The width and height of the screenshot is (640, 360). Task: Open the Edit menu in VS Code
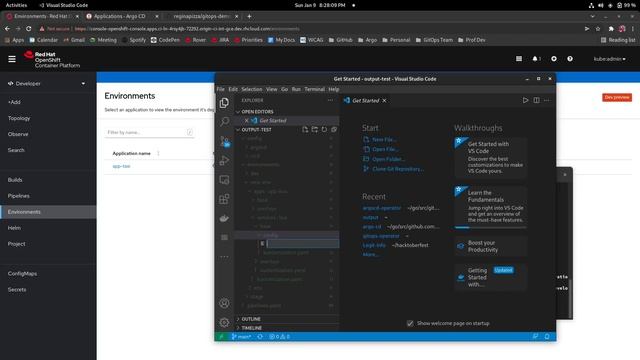233,89
